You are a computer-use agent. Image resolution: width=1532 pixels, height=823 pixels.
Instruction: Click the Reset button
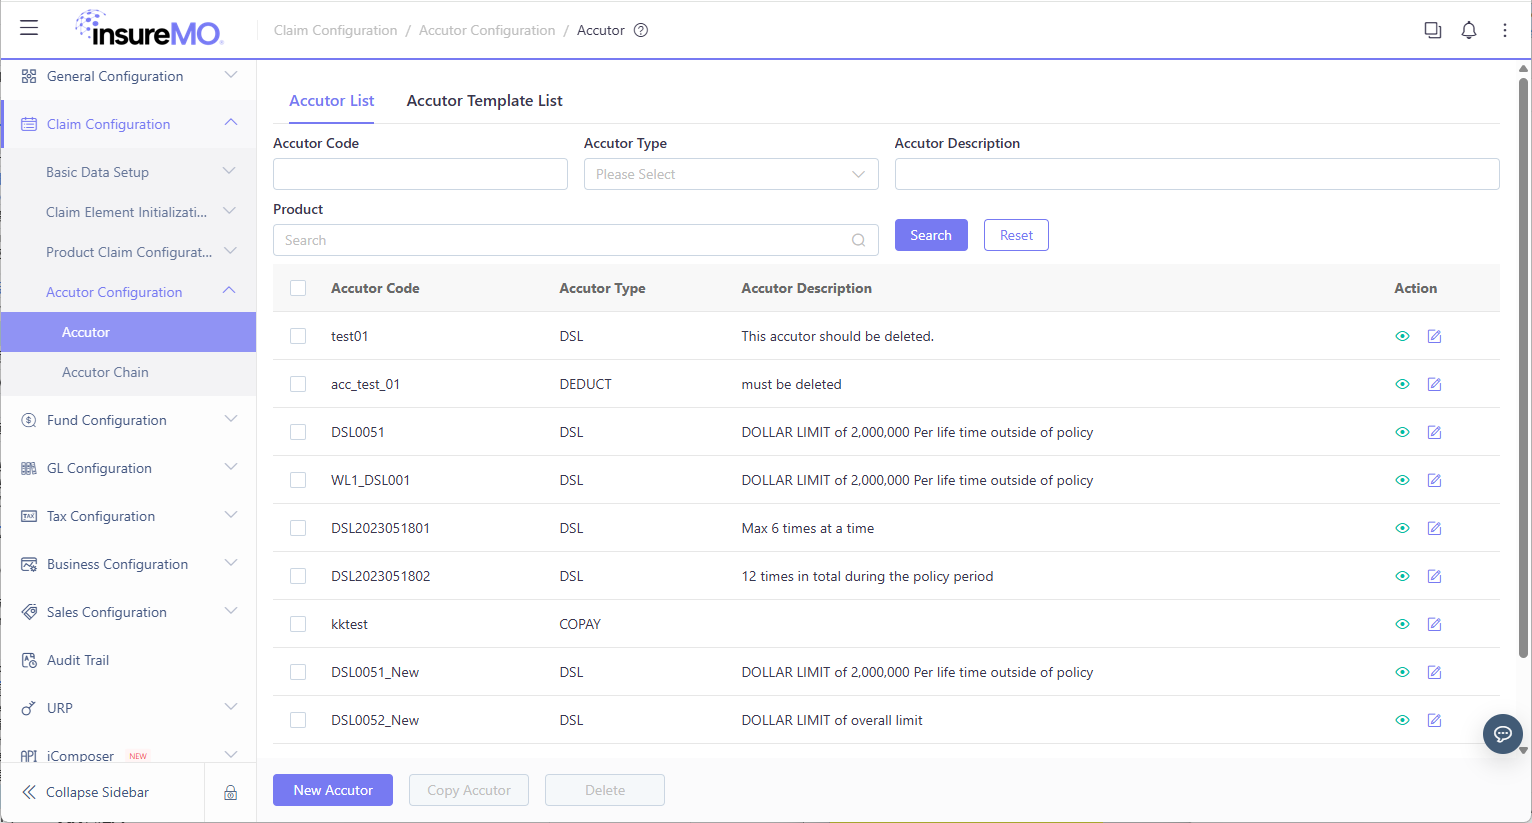pyautogui.click(x=1016, y=235)
